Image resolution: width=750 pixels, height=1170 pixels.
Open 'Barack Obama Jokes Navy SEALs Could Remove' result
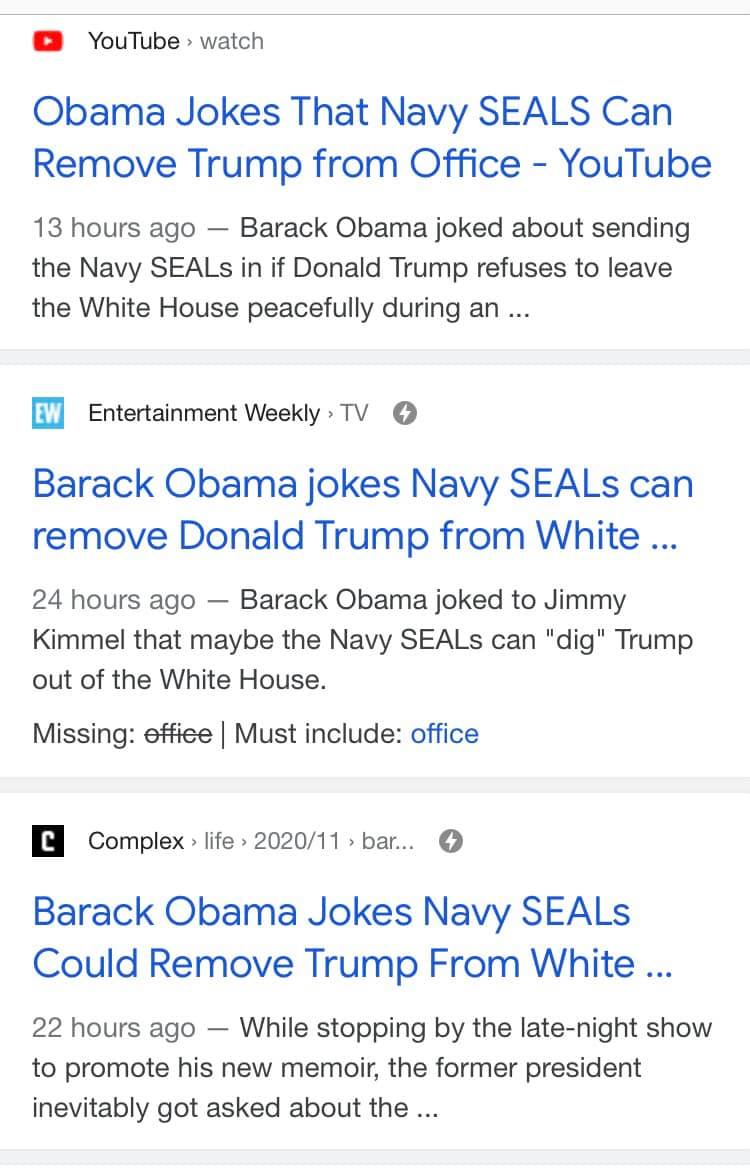tap(352, 939)
